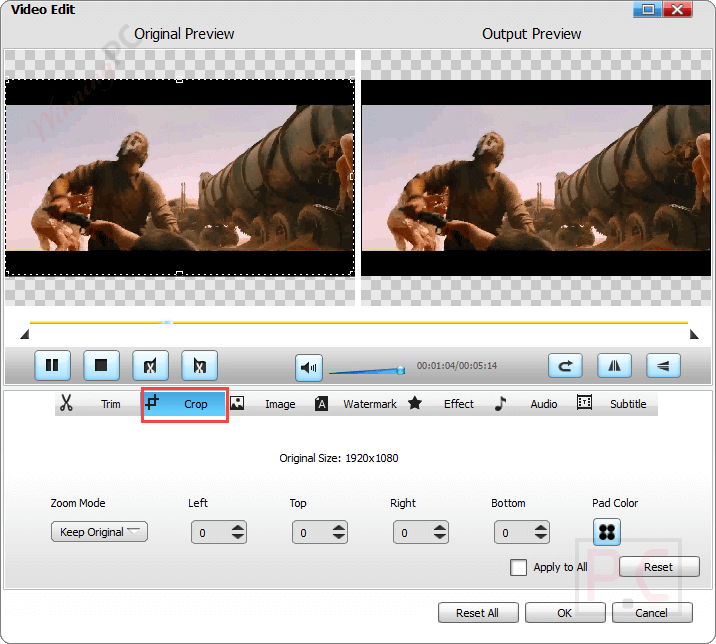716x644 pixels.
Task: Decrease the Top crop value
Action: (339, 537)
